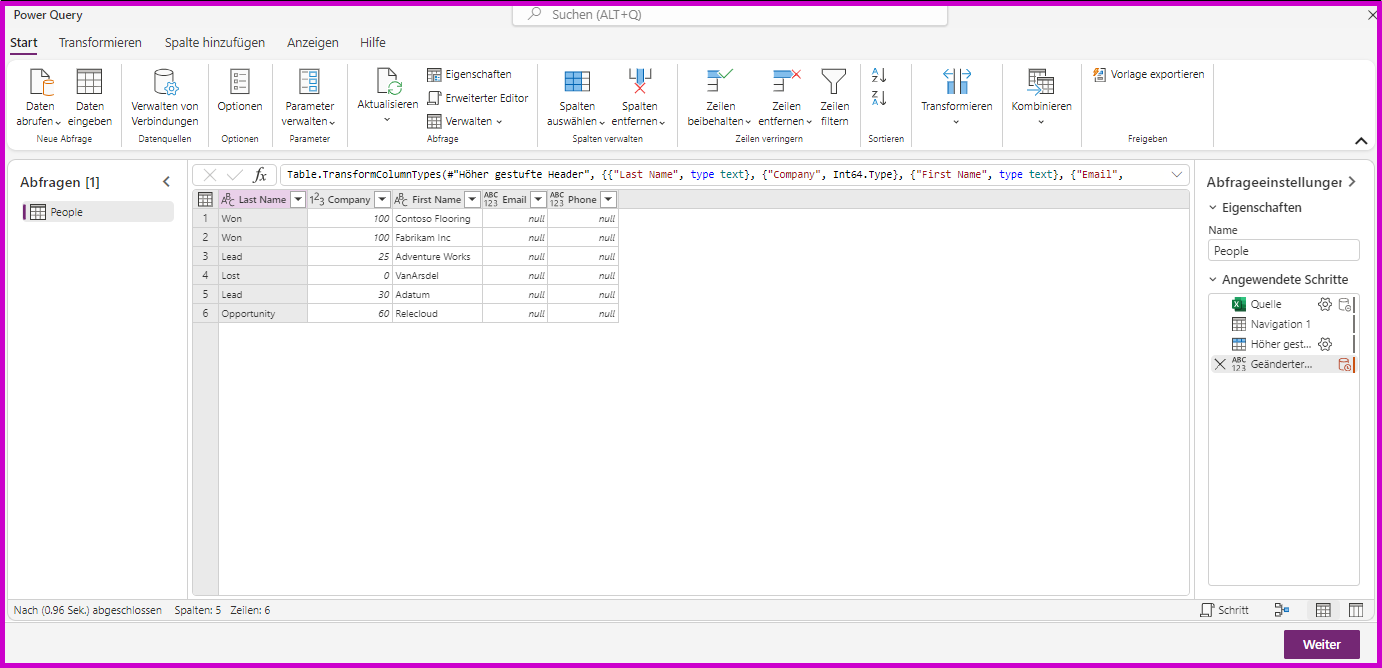Click the Daten abrufen icon
The width and height of the screenshot is (1382, 668).
point(41,82)
